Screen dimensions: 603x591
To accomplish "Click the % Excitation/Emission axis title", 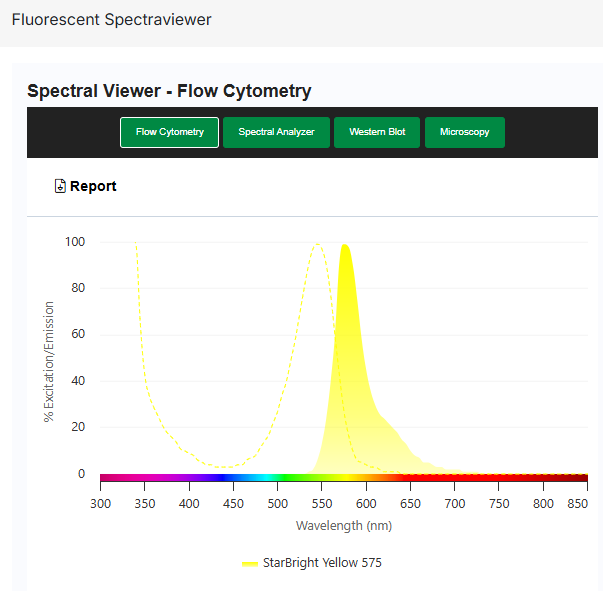I will click(x=49, y=358).
